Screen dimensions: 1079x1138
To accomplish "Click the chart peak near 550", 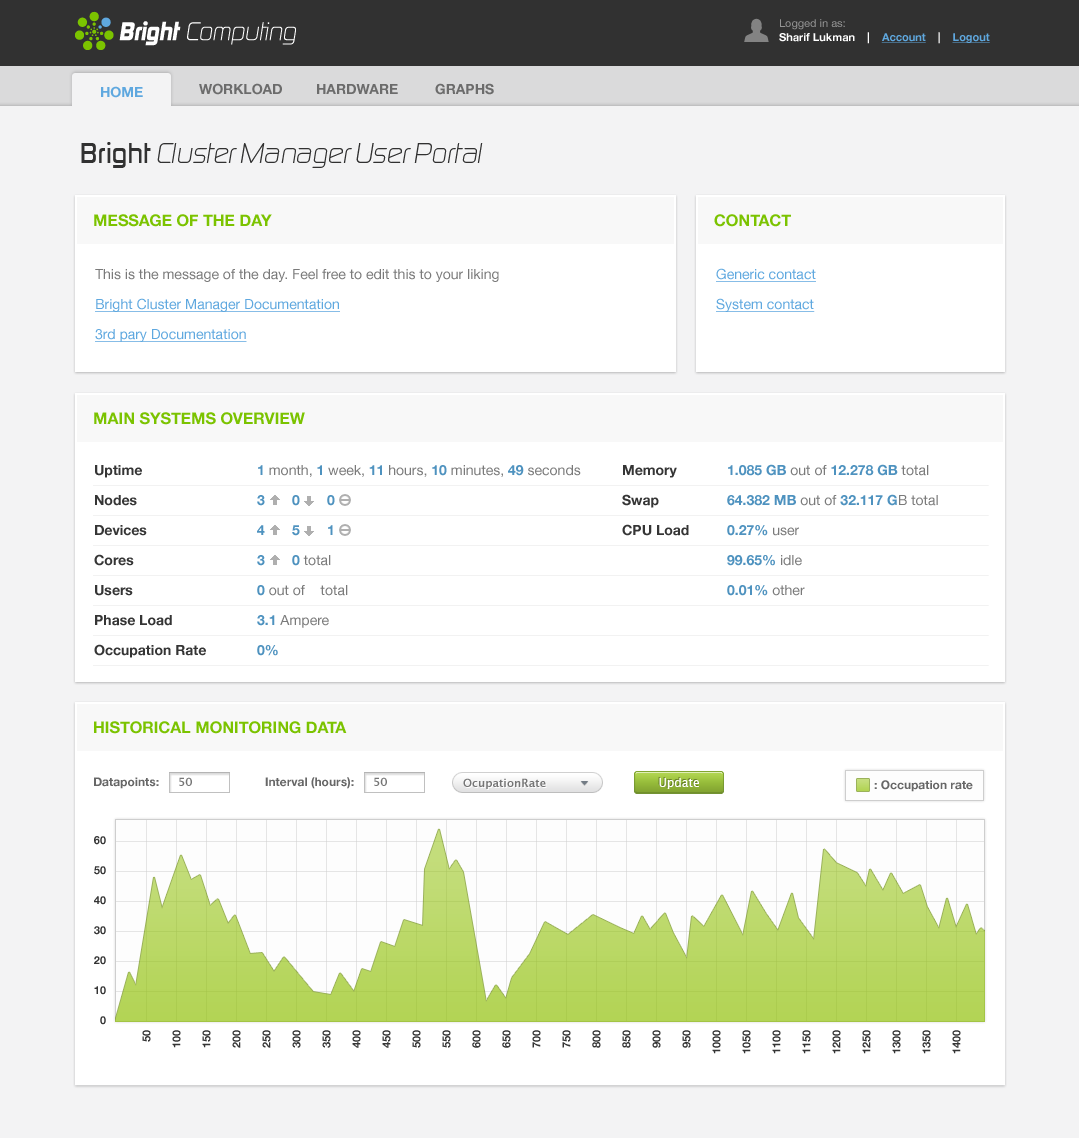I will tap(439, 830).
